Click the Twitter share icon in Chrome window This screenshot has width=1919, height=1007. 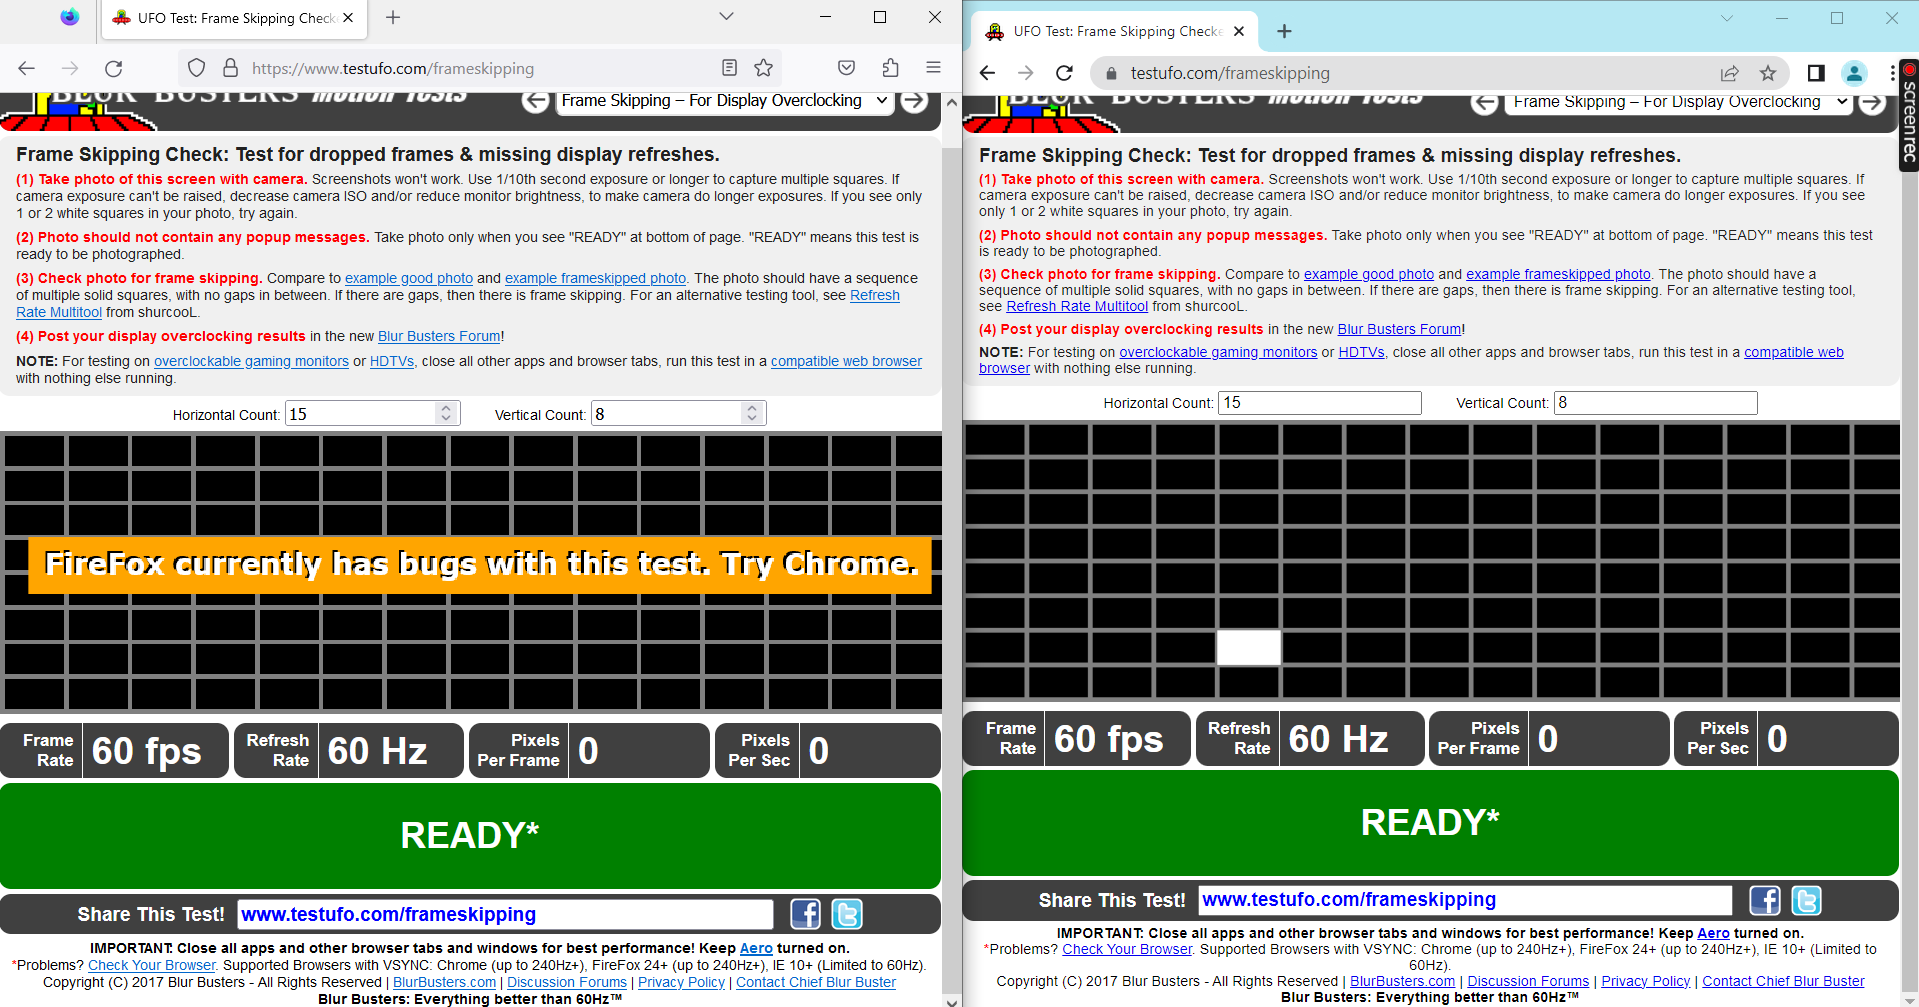1806,900
